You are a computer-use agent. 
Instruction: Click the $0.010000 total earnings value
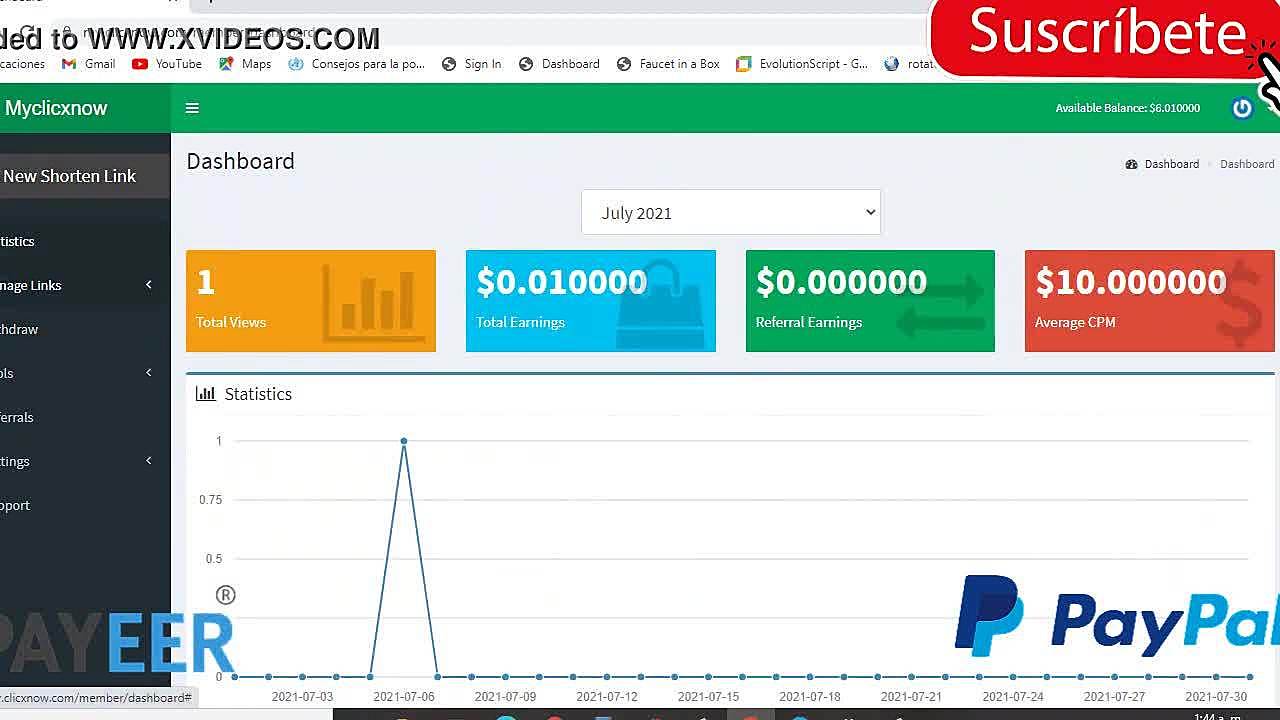(x=562, y=282)
